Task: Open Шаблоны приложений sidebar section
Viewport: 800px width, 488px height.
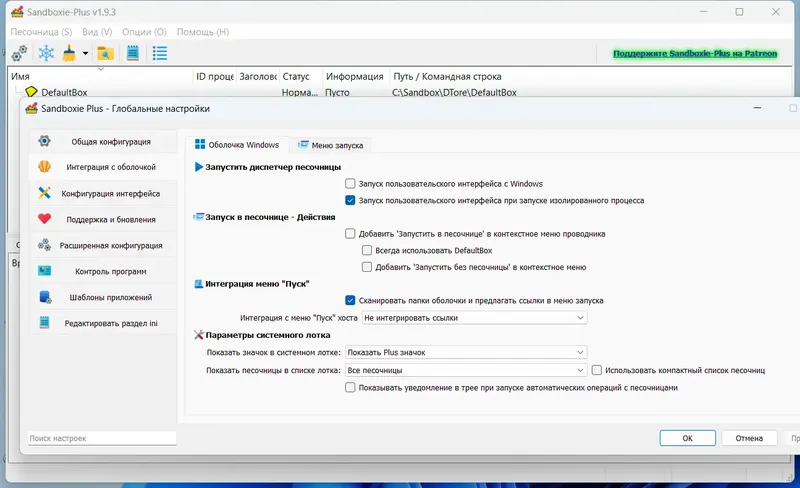Action: (x=104, y=297)
